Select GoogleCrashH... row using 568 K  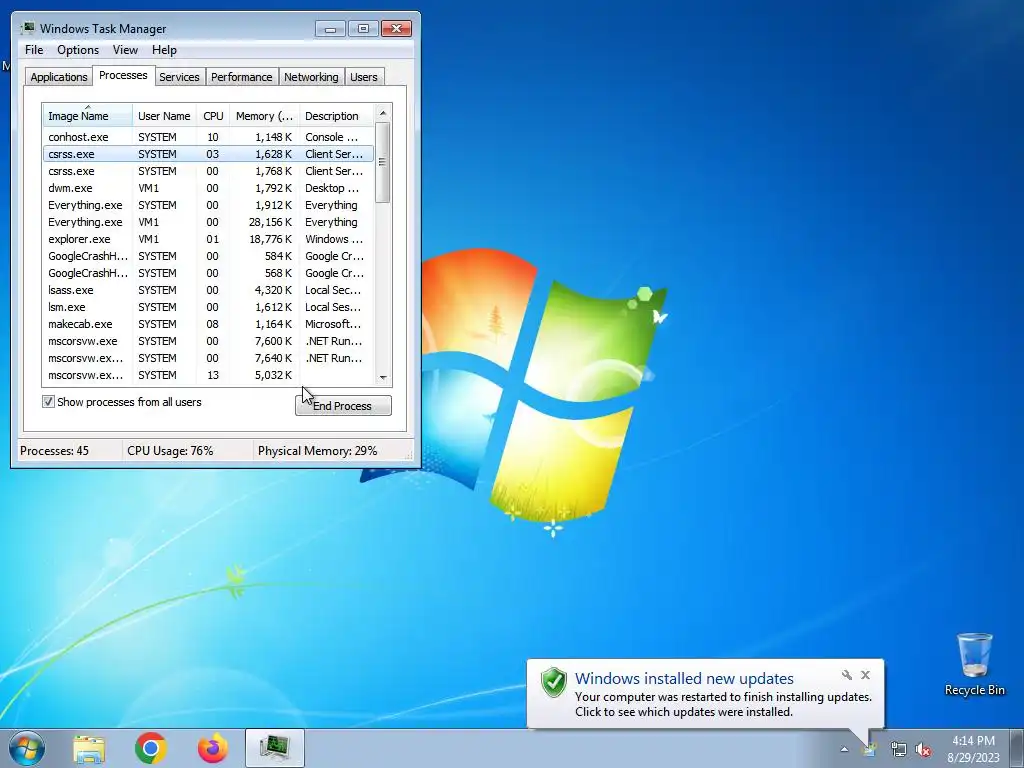point(208,273)
